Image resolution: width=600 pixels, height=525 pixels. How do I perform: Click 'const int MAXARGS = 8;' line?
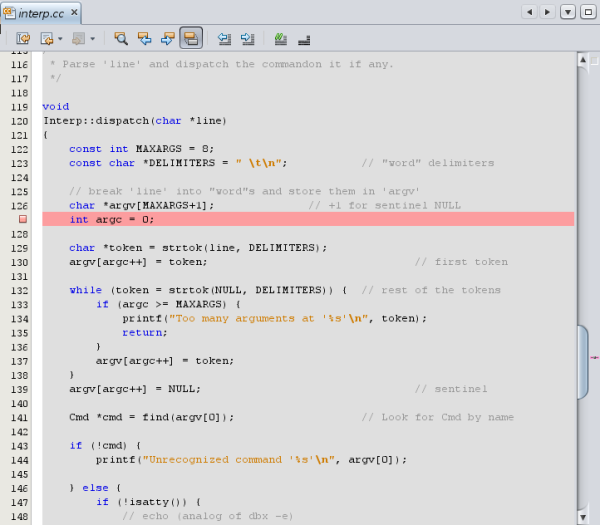(x=141, y=149)
